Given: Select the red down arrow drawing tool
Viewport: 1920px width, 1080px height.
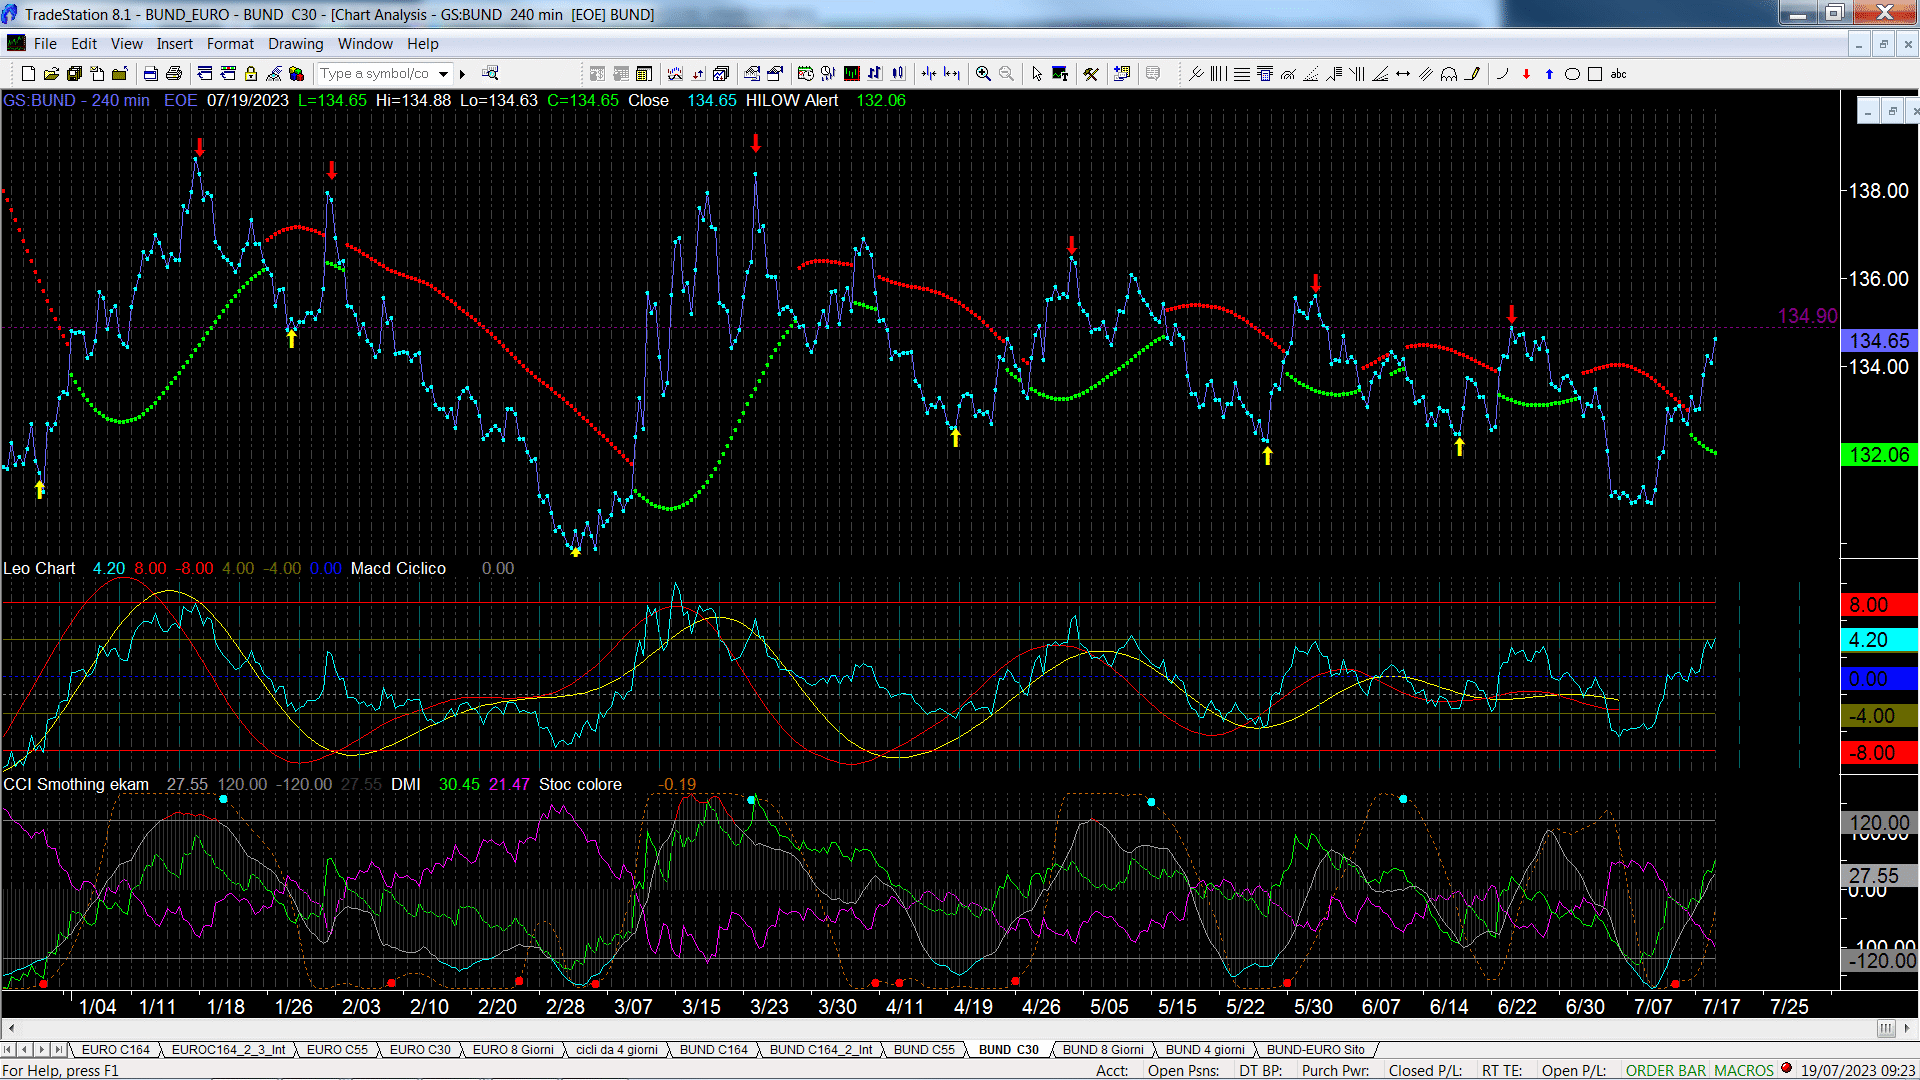Looking at the screenshot, I should 1526,74.
